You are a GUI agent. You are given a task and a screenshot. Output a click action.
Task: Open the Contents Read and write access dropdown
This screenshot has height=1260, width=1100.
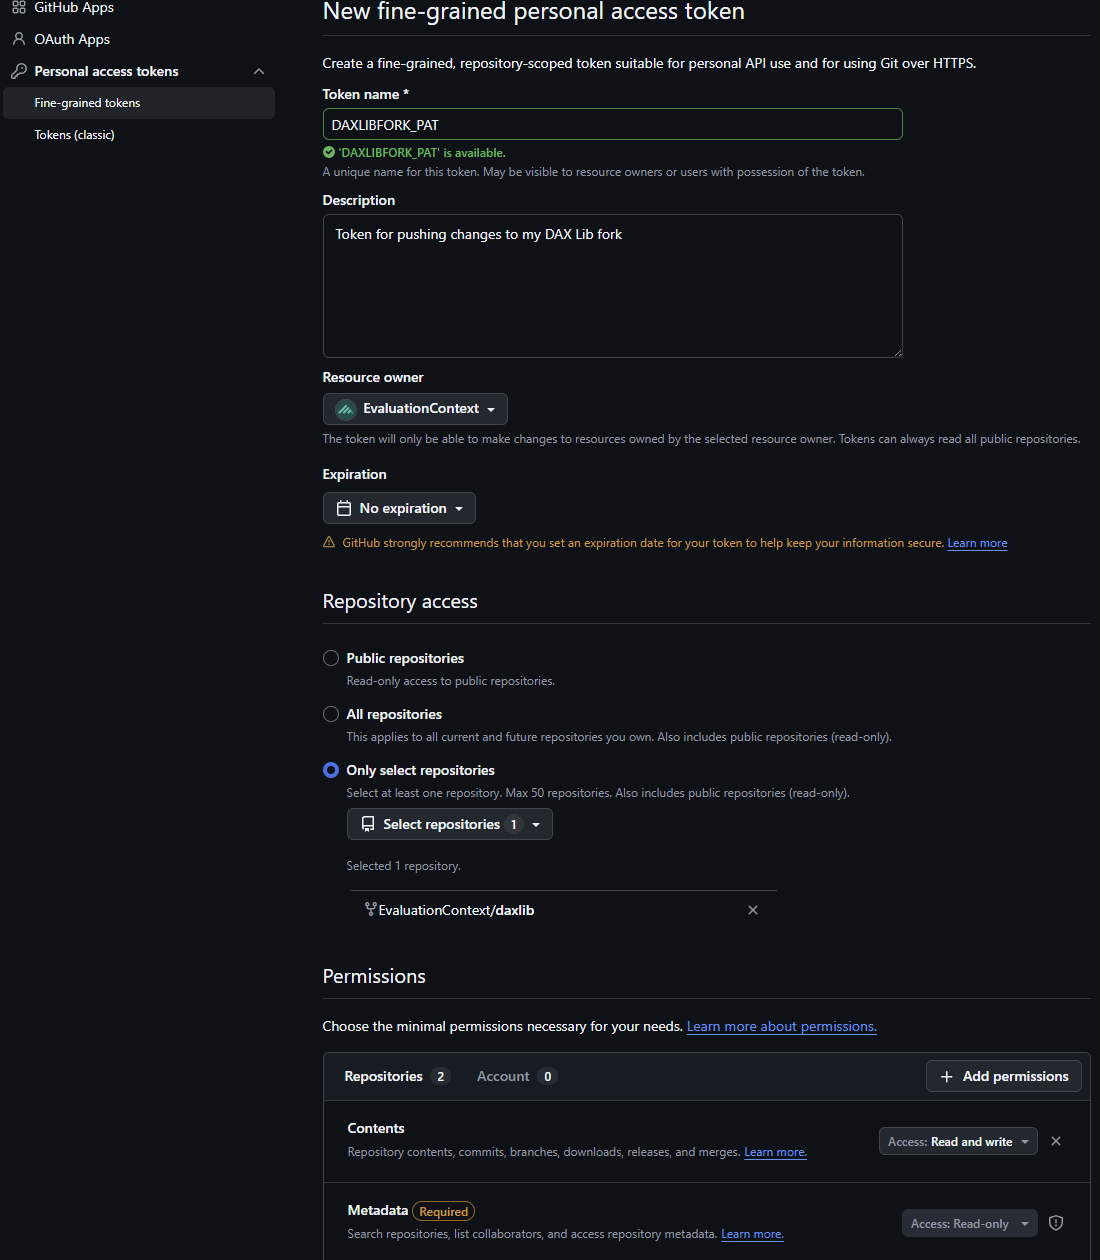(x=957, y=1141)
